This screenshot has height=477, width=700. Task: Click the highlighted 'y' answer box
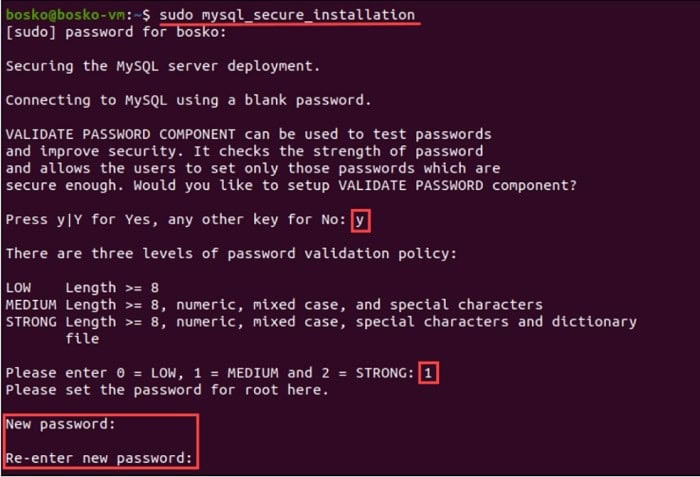(x=361, y=220)
